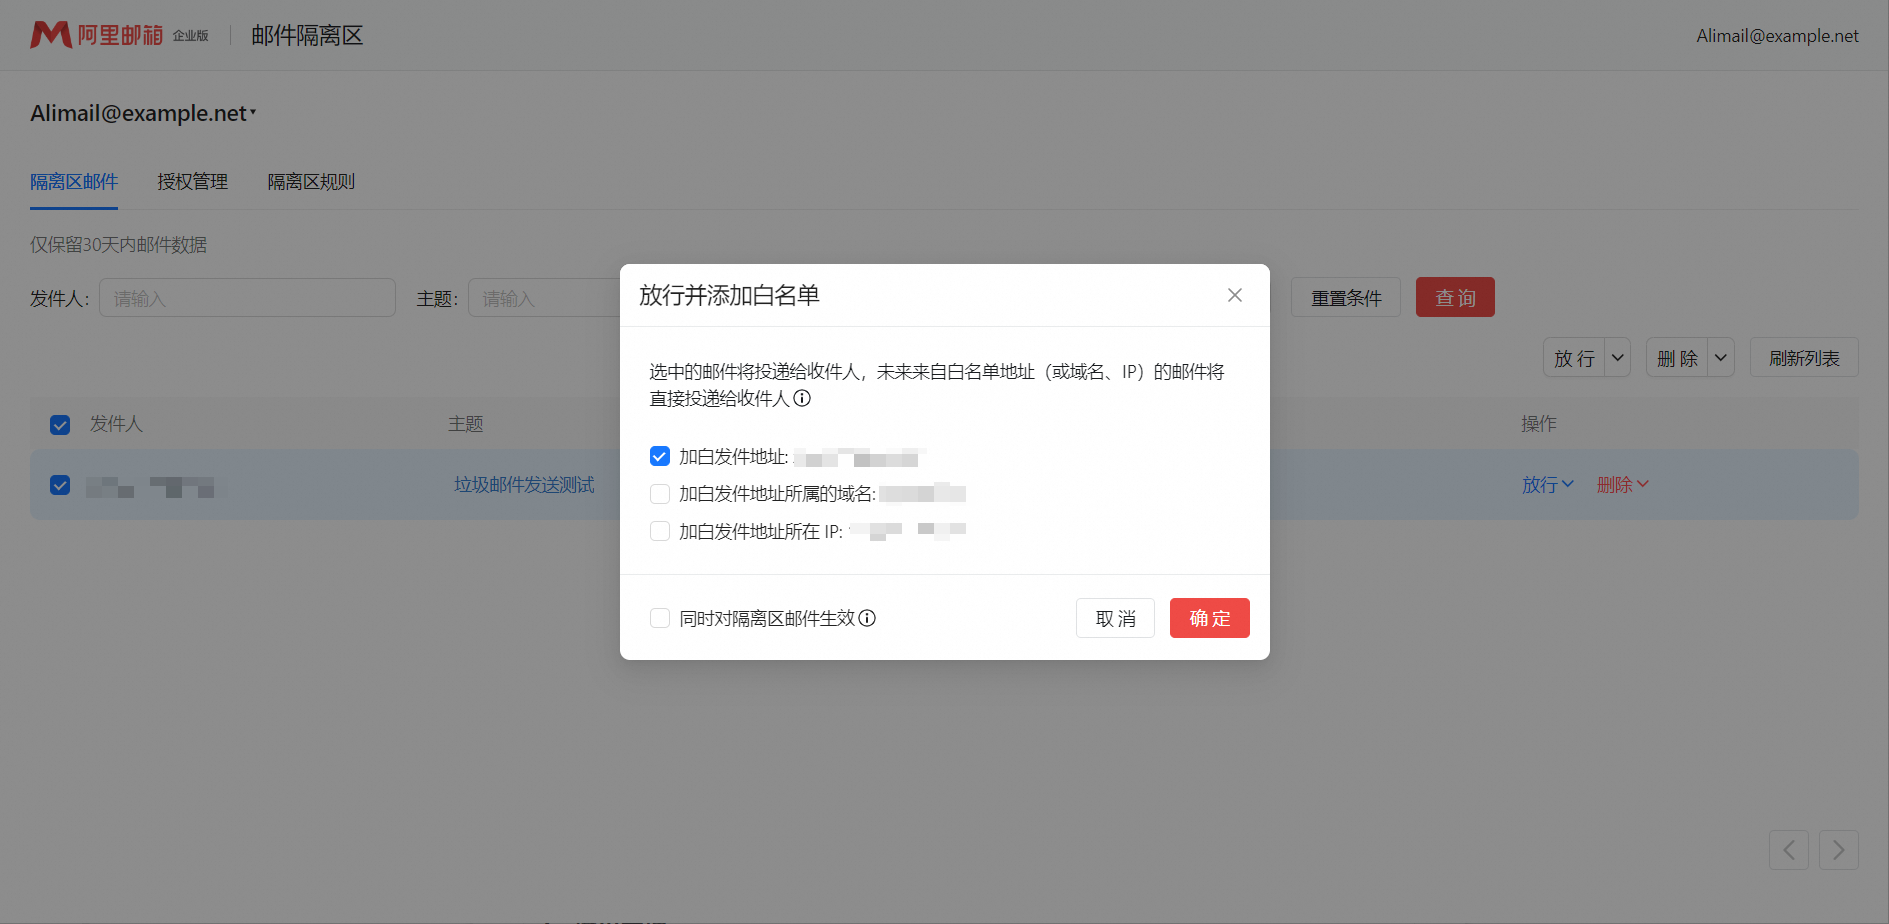Screen dimensions: 1889x924
Task: Uncheck the 加白发件地址 option
Action: 660,456
